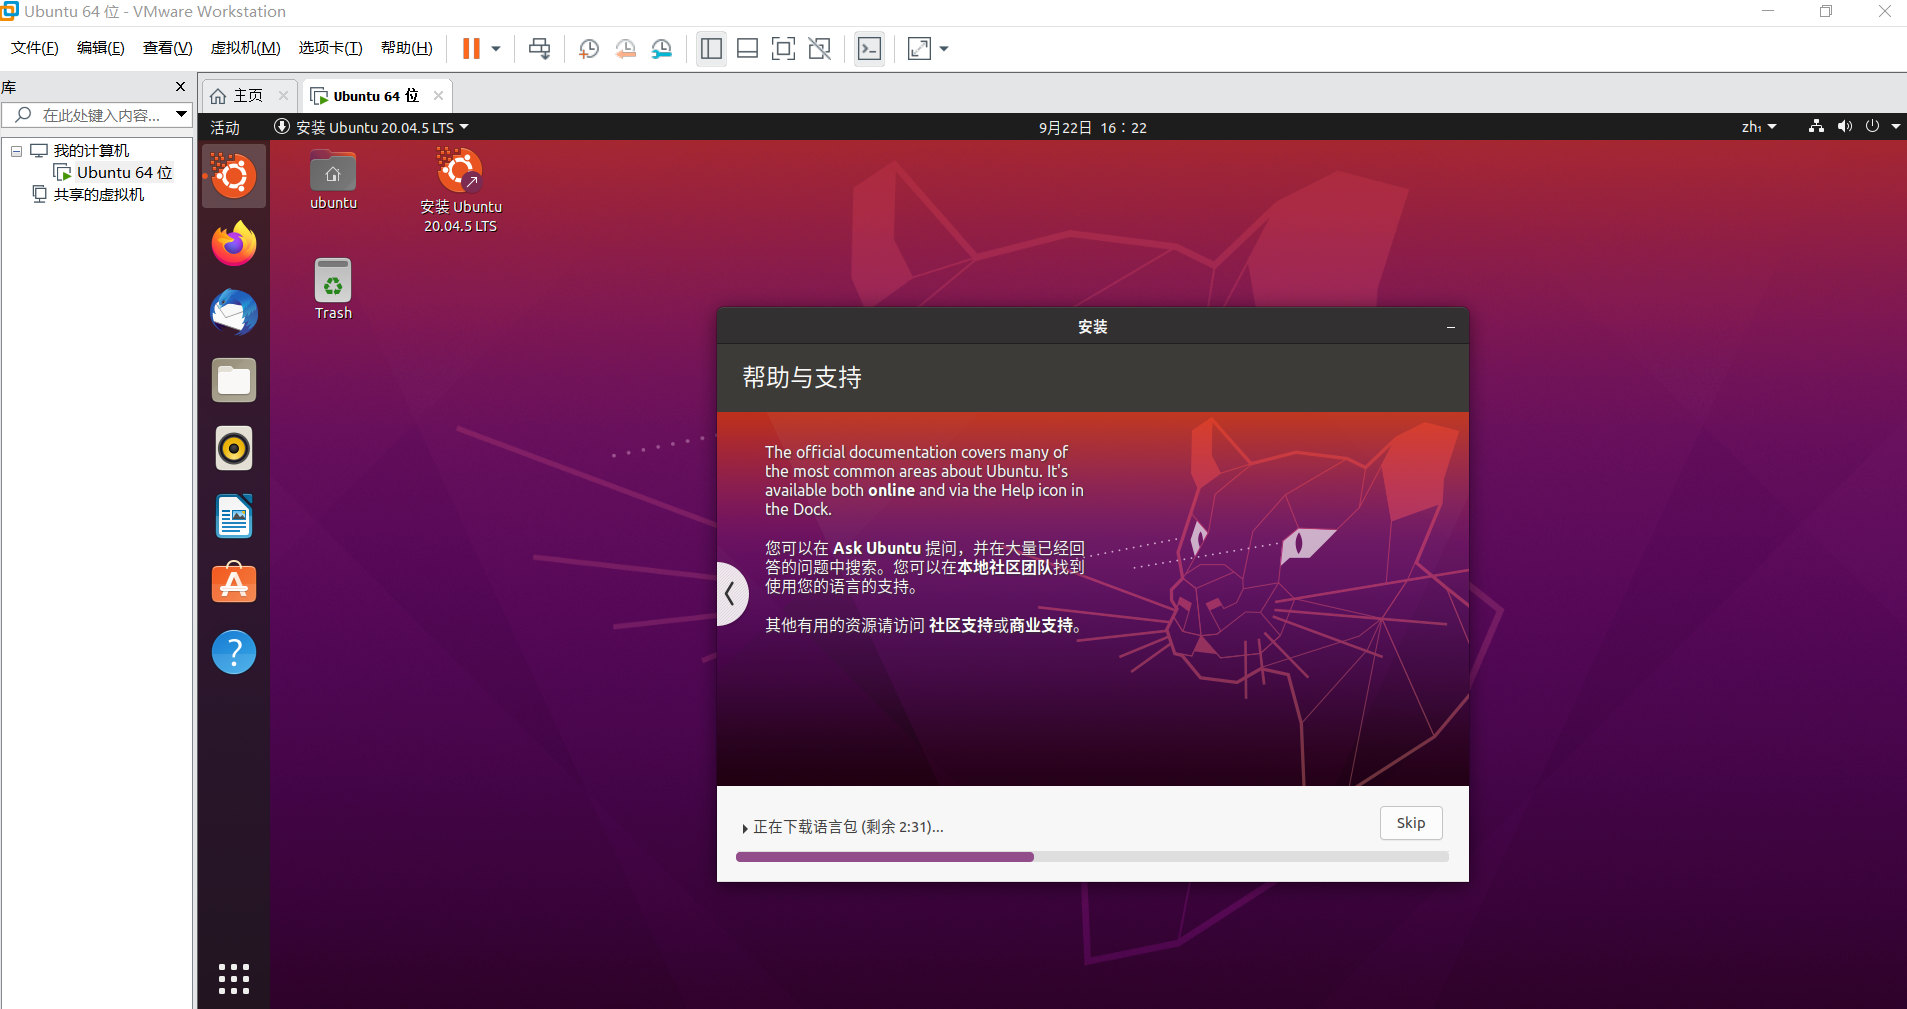1907x1009 pixels.
Task: Click the power icon in top bar
Action: pyautogui.click(x=1872, y=127)
